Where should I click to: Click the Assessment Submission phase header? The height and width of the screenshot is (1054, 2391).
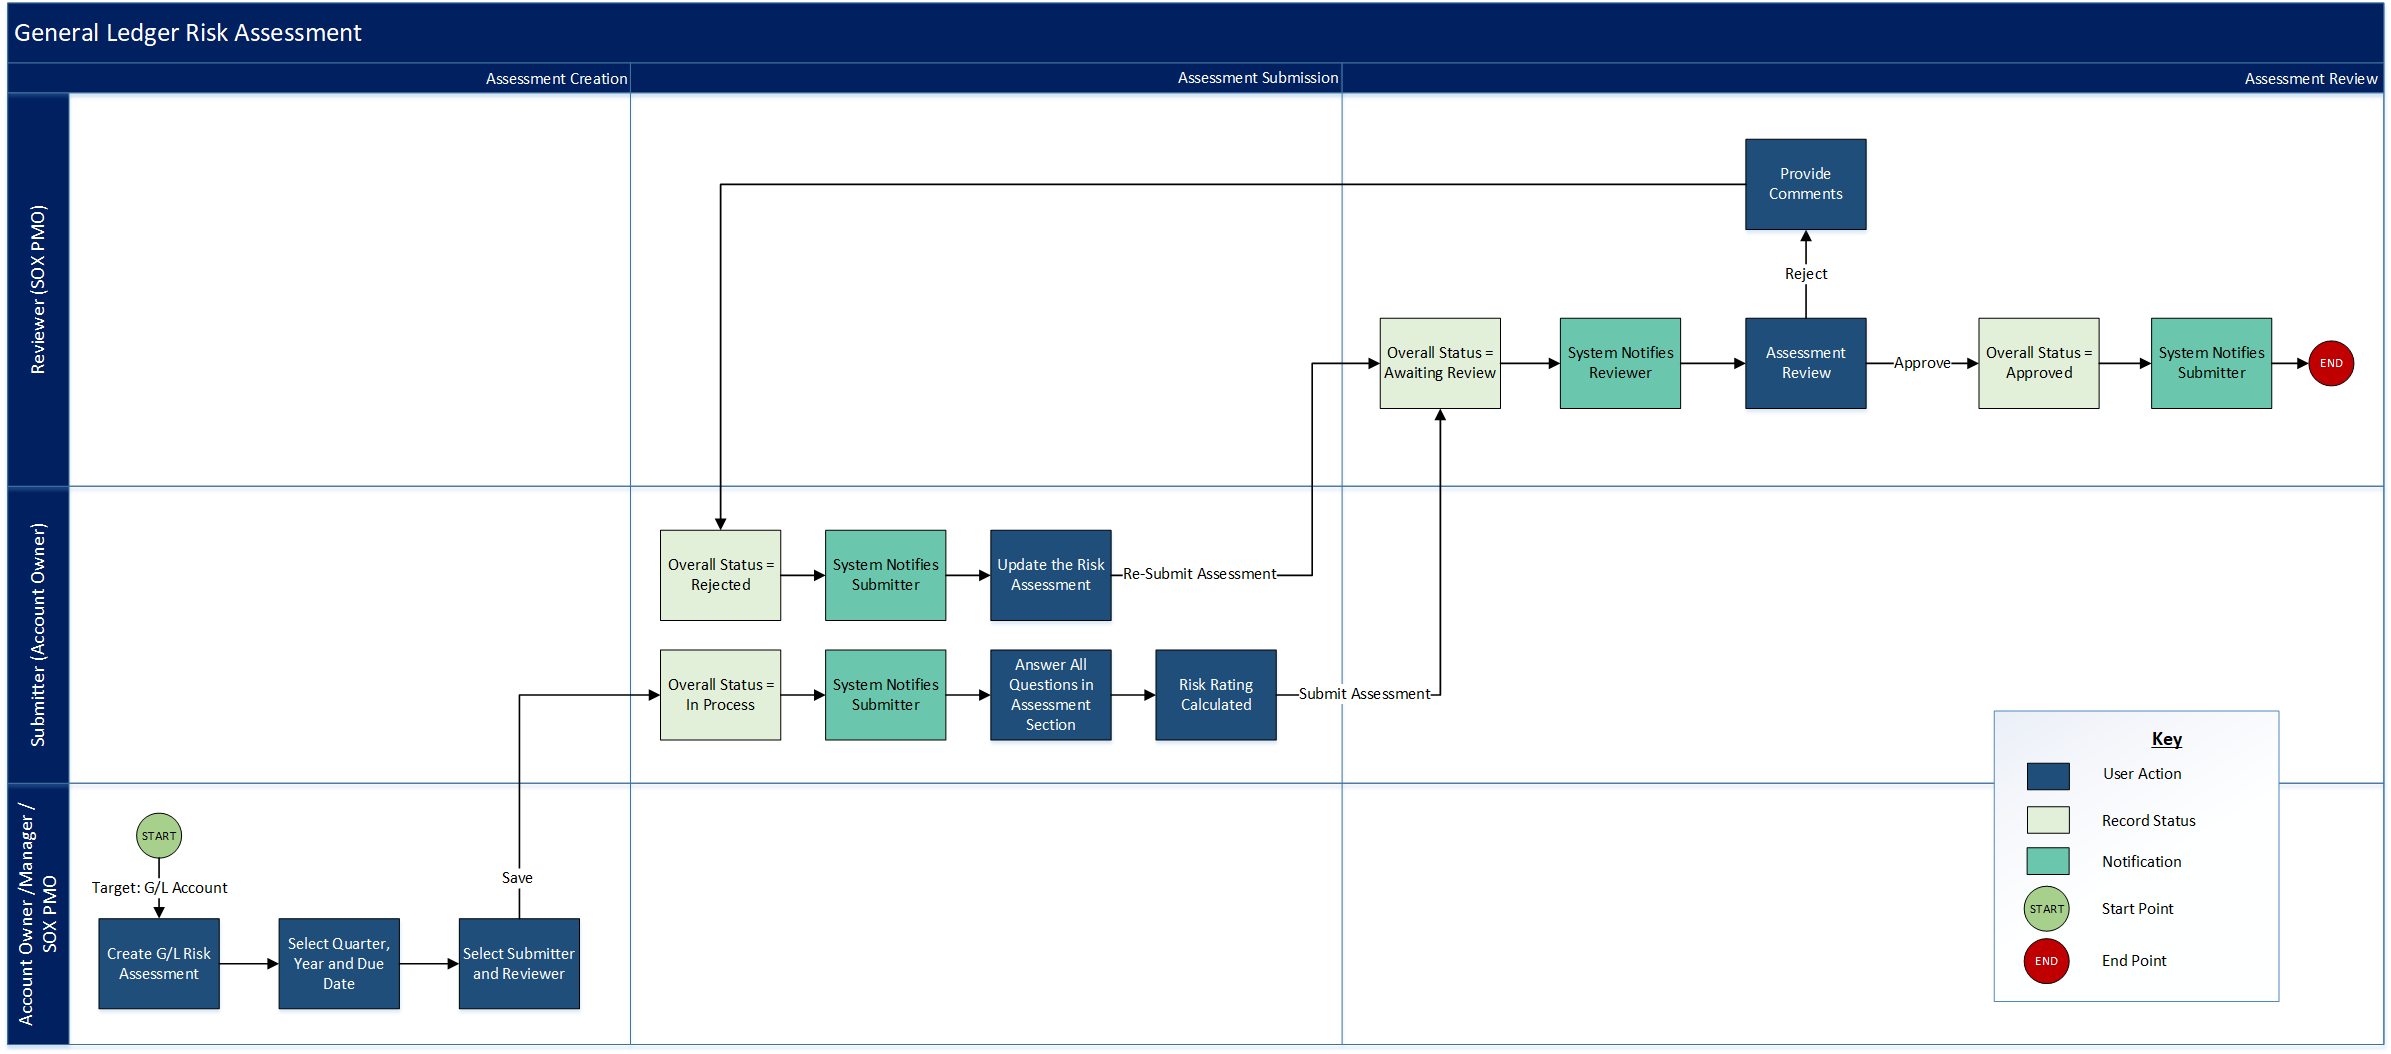click(1257, 78)
